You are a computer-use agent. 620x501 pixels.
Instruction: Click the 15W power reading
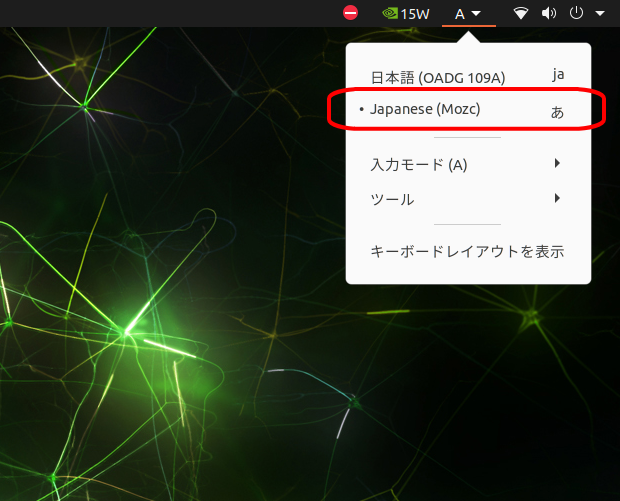click(x=415, y=14)
